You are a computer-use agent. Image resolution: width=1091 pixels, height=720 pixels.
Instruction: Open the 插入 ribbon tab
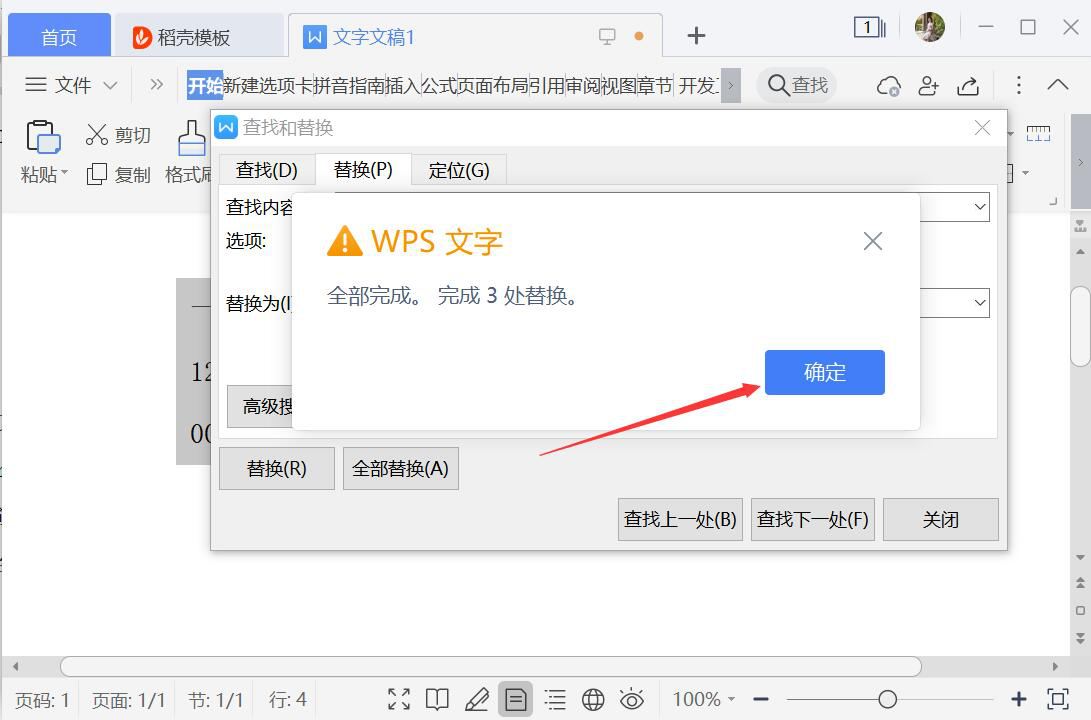(x=403, y=85)
